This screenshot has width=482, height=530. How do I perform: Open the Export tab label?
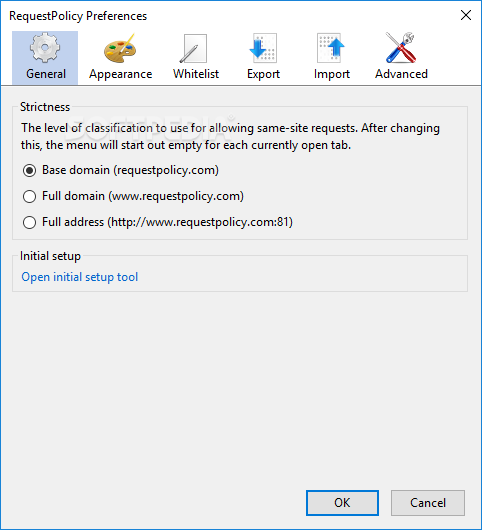[263, 74]
